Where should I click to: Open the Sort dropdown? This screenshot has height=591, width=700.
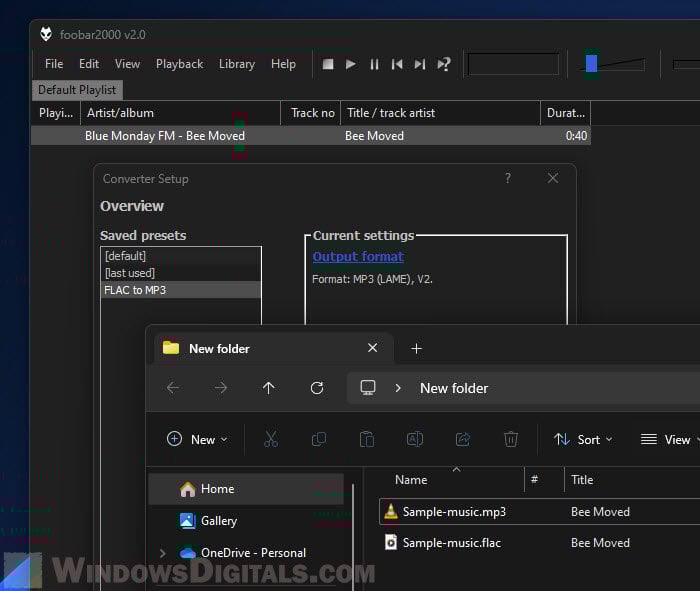pos(583,439)
